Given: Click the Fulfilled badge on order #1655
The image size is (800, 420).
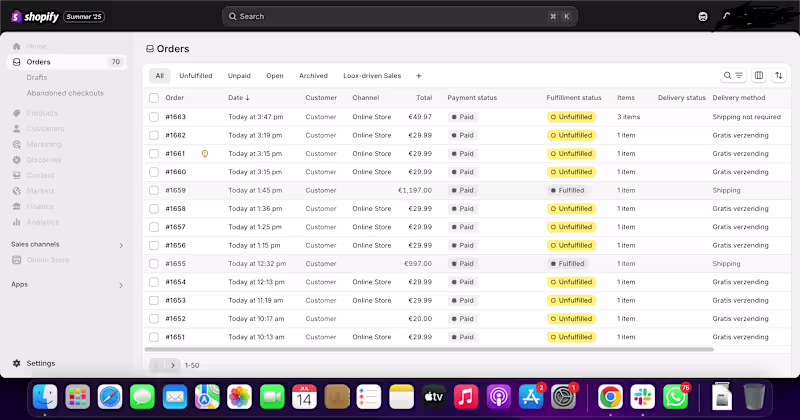Looking at the screenshot, I should [x=567, y=264].
